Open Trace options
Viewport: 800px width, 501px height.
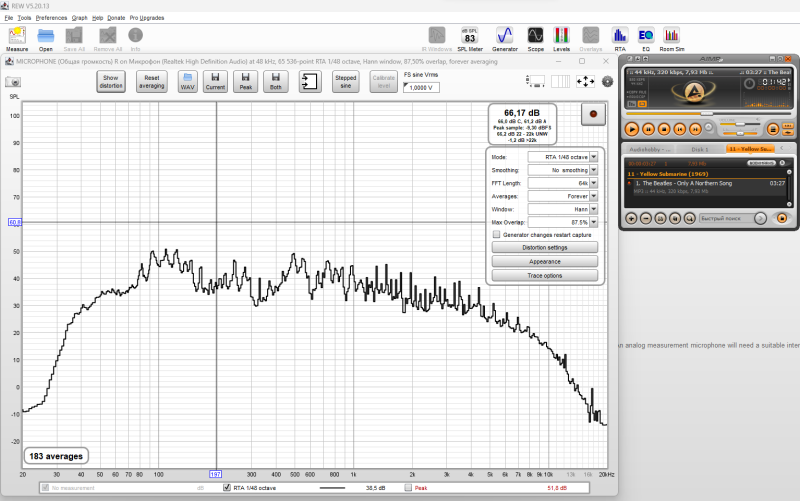544,275
